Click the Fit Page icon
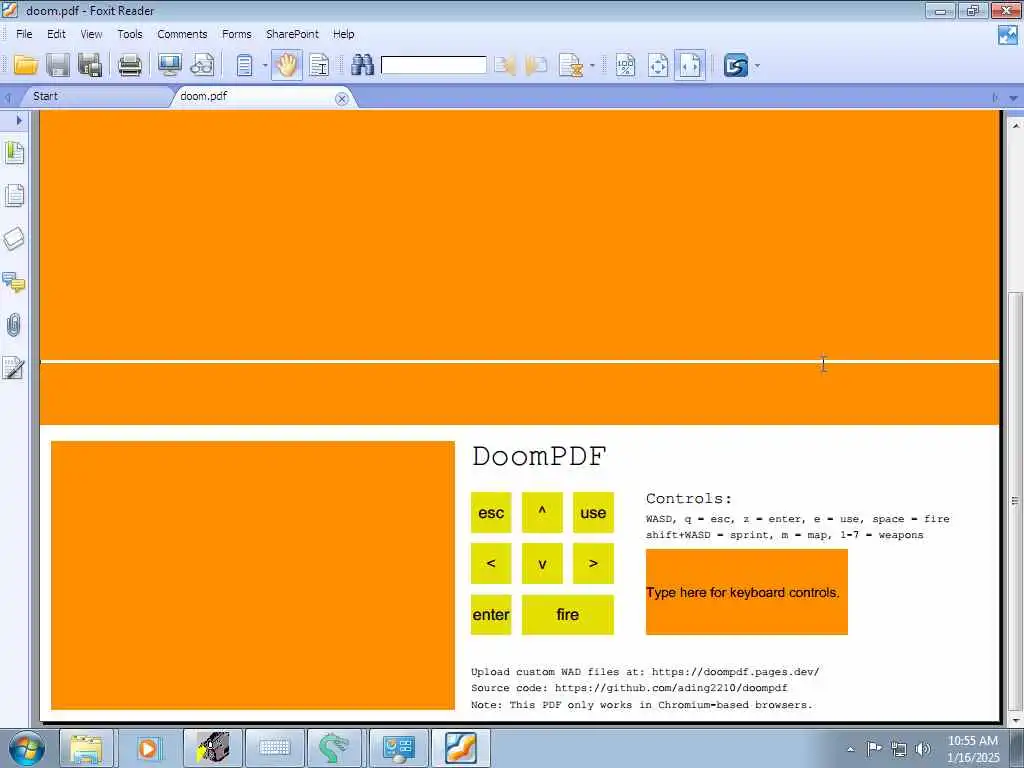 [x=658, y=65]
